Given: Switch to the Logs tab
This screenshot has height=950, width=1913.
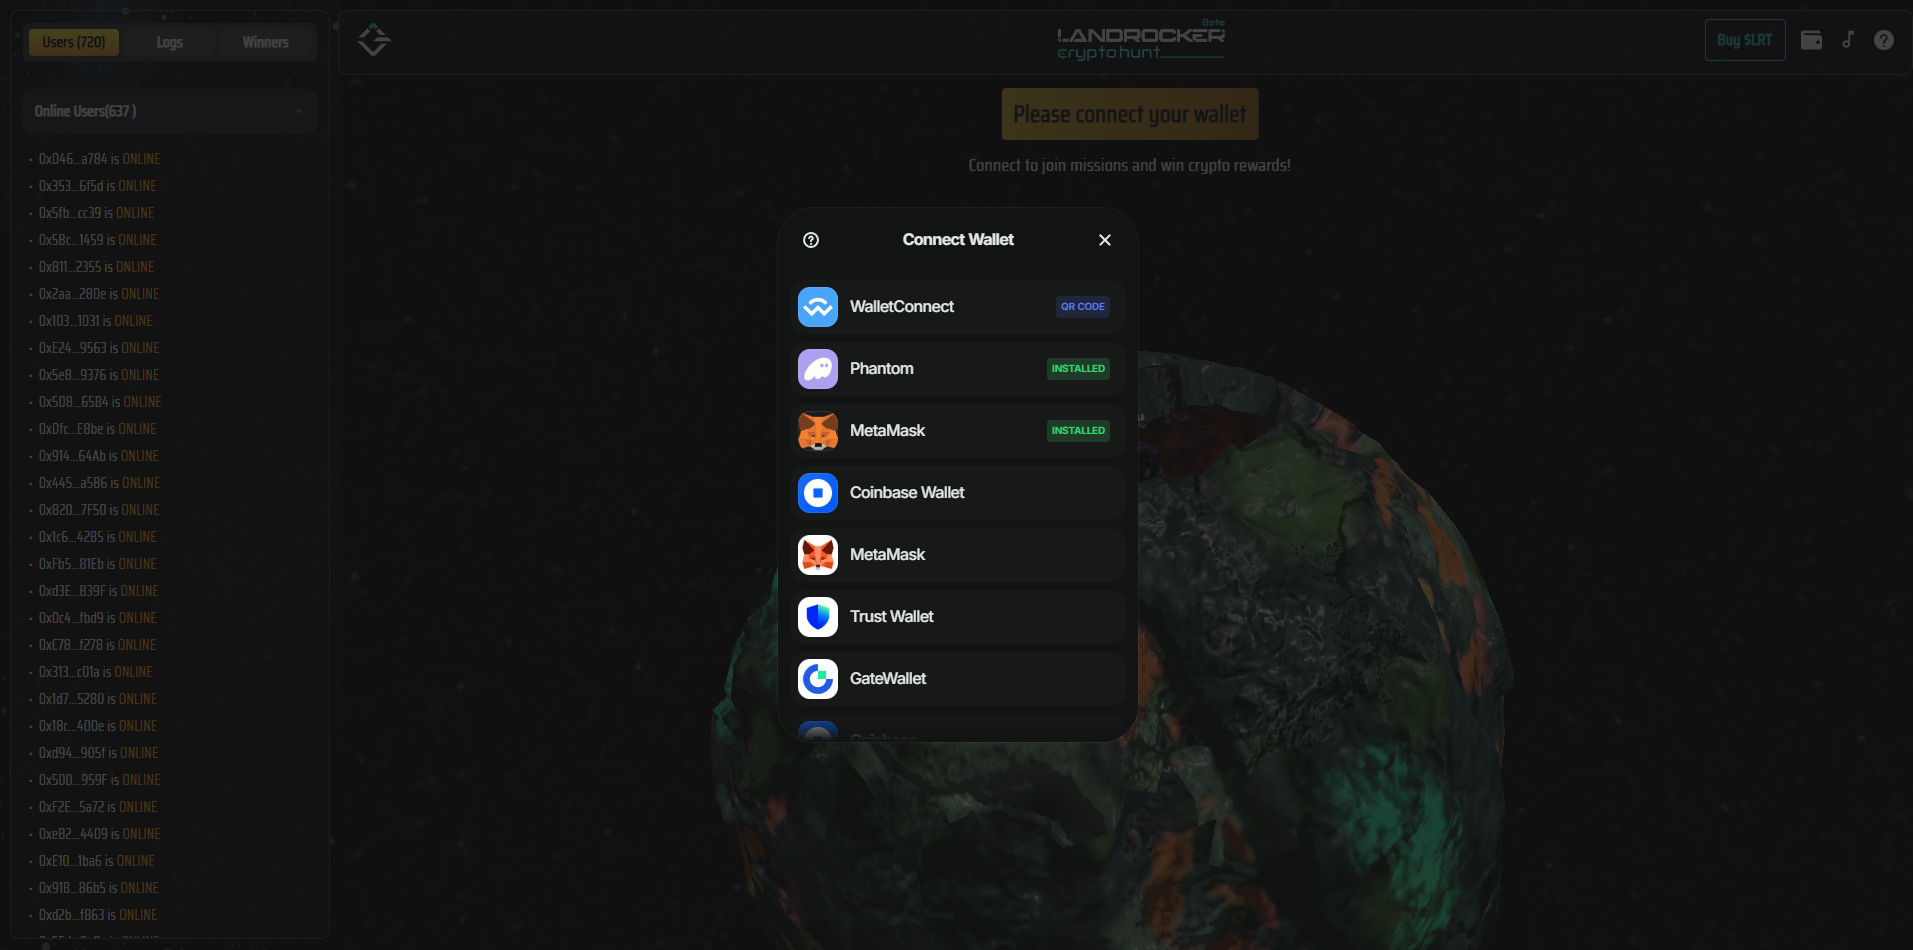Looking at the screenshot, I should click(170, 42).
